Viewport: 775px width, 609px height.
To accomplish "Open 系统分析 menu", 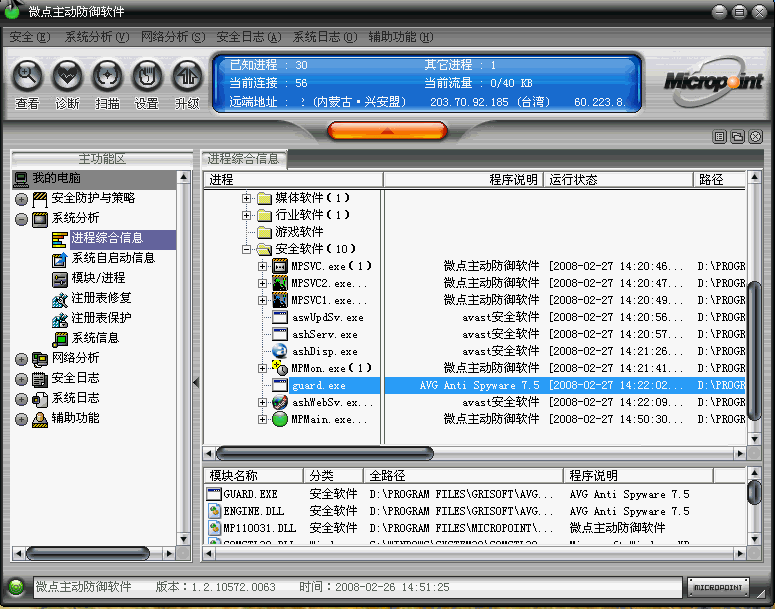I will (97, 37).
